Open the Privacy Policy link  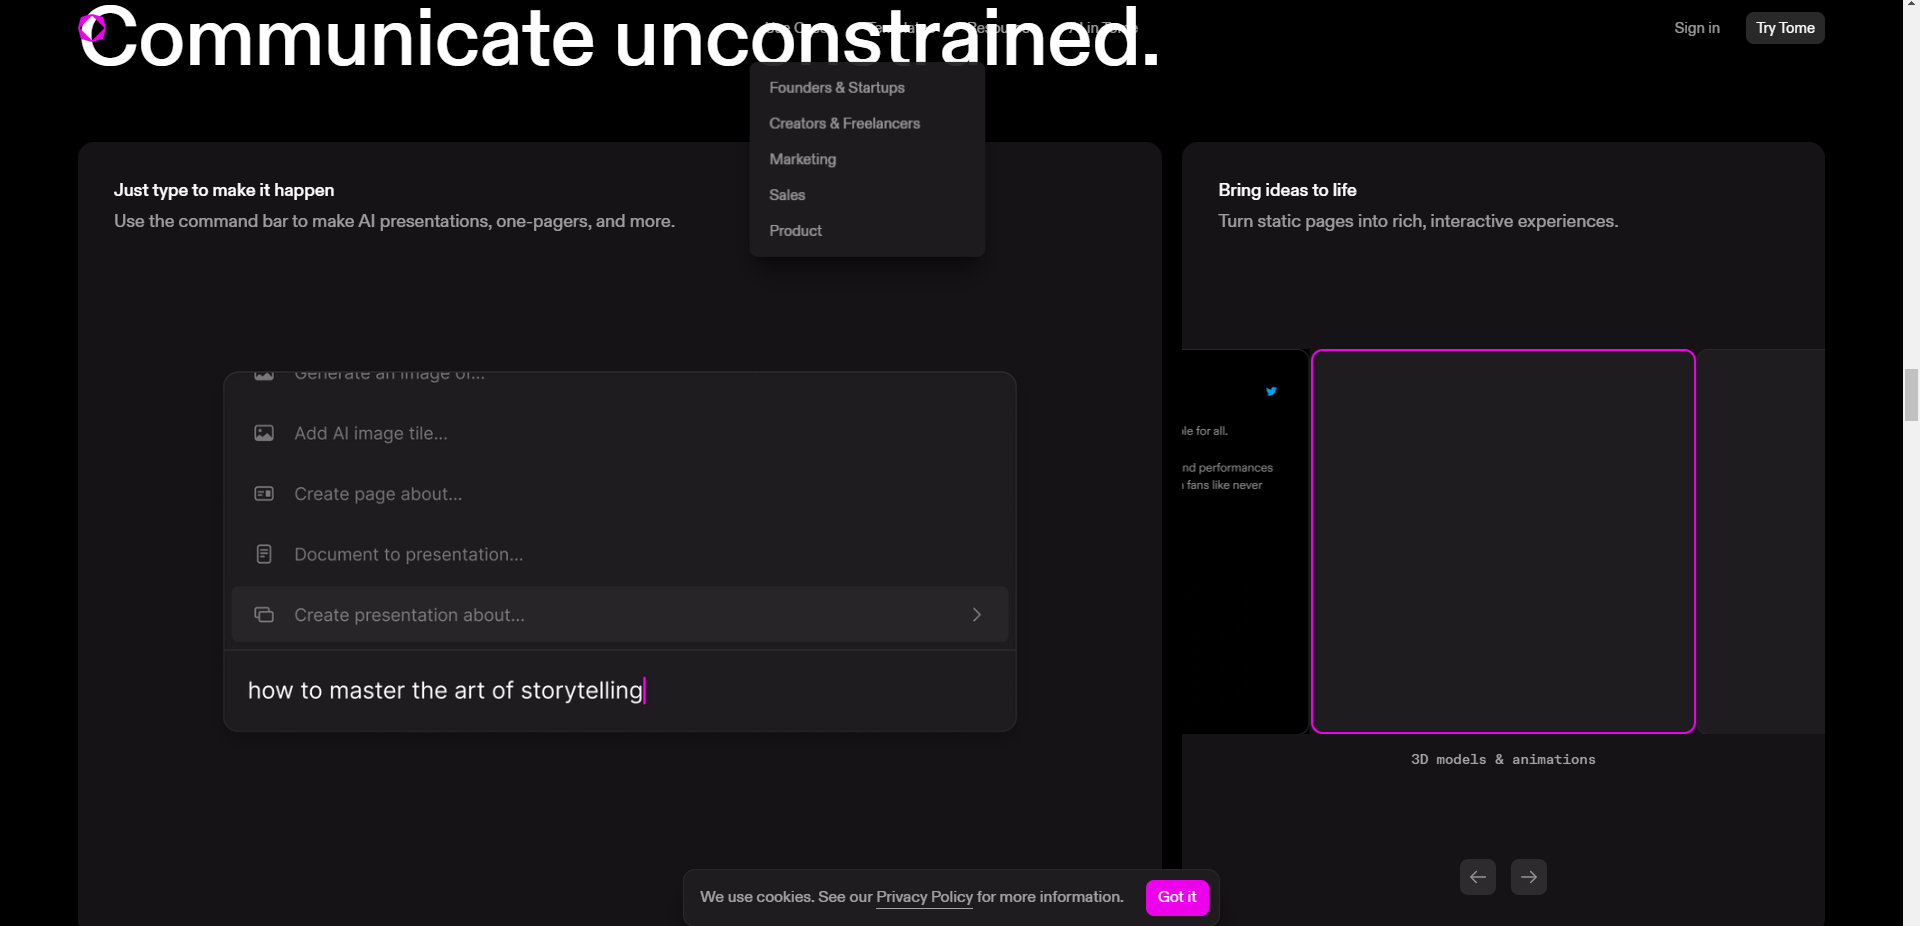pos(924,897)
